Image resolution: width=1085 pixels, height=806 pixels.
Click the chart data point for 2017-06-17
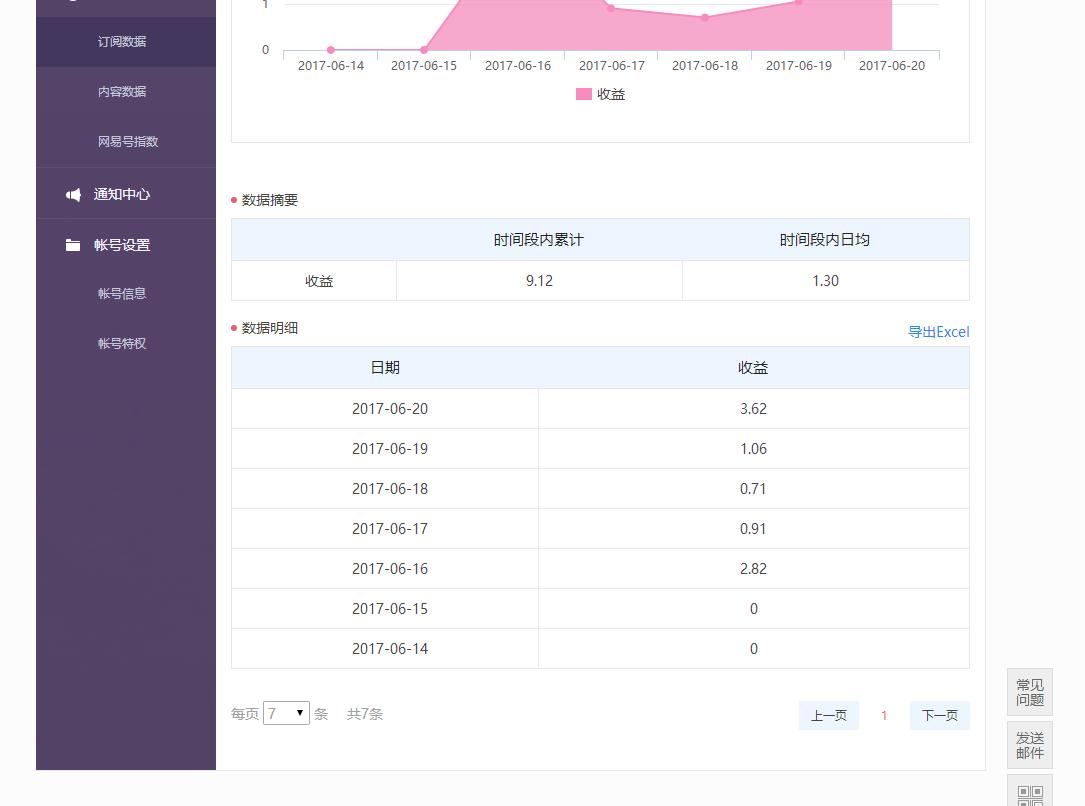pos(611,8)
